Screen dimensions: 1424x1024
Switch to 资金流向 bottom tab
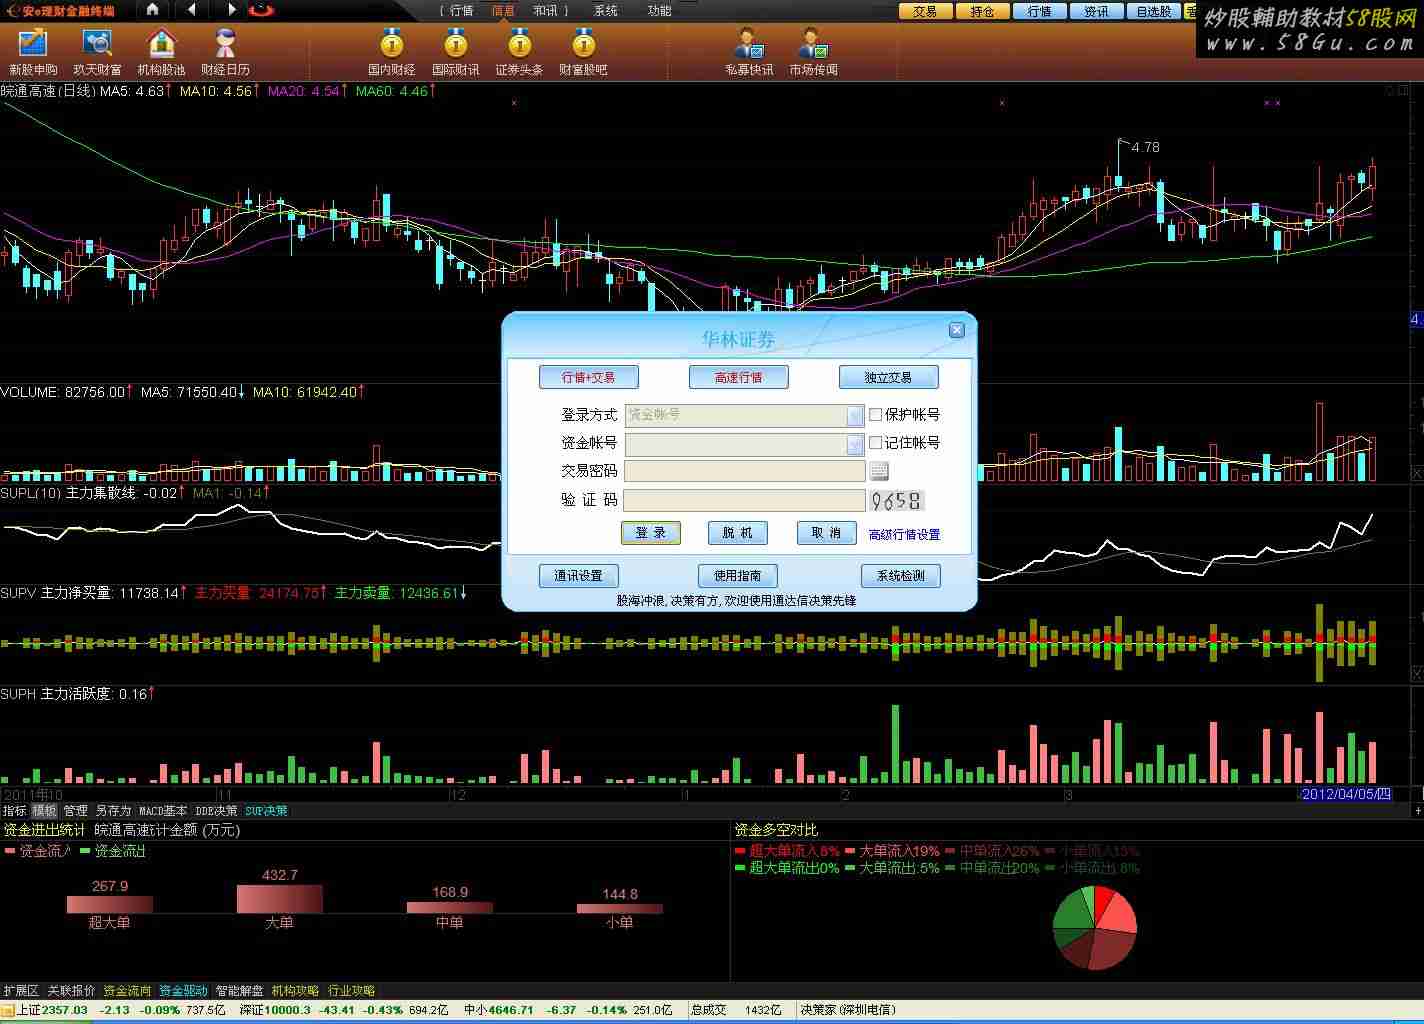tap(128, 990)
